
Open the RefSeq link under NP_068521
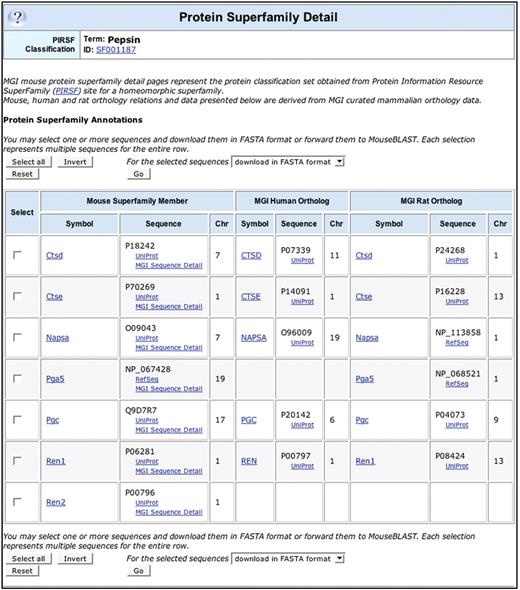pyautogui.click(x=457, y=384)
